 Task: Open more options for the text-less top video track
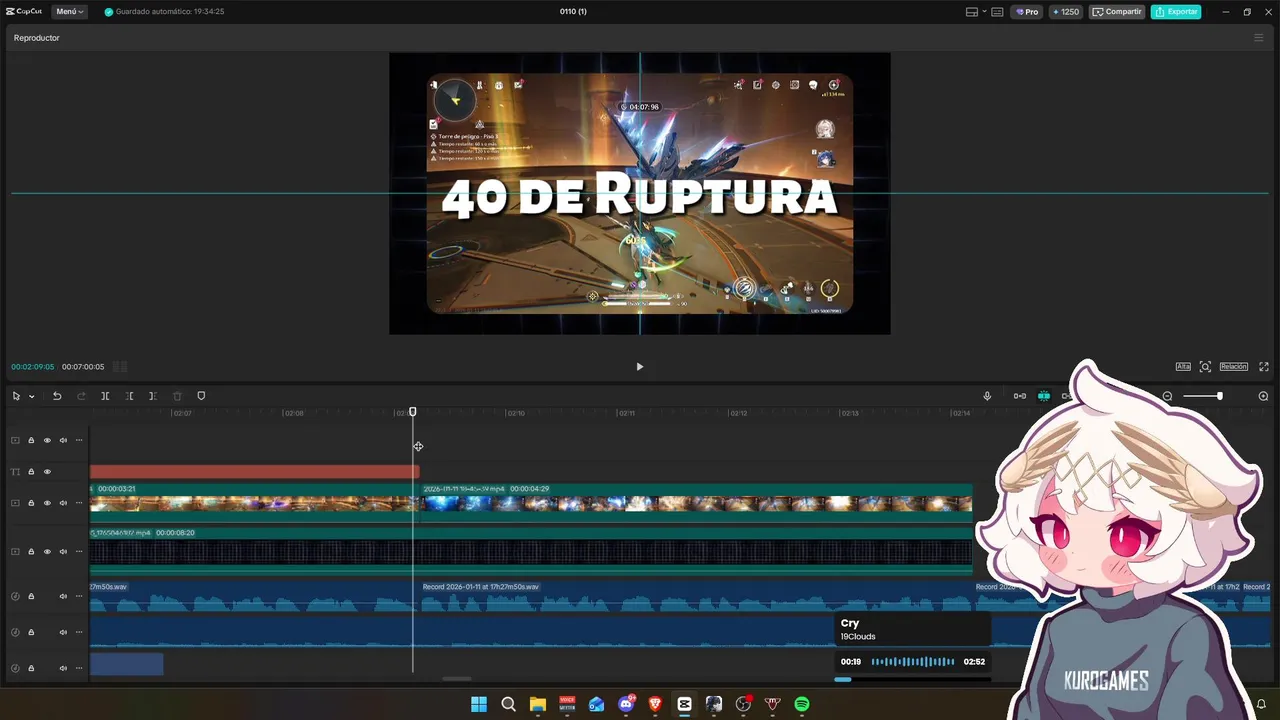tap(79, 440)
